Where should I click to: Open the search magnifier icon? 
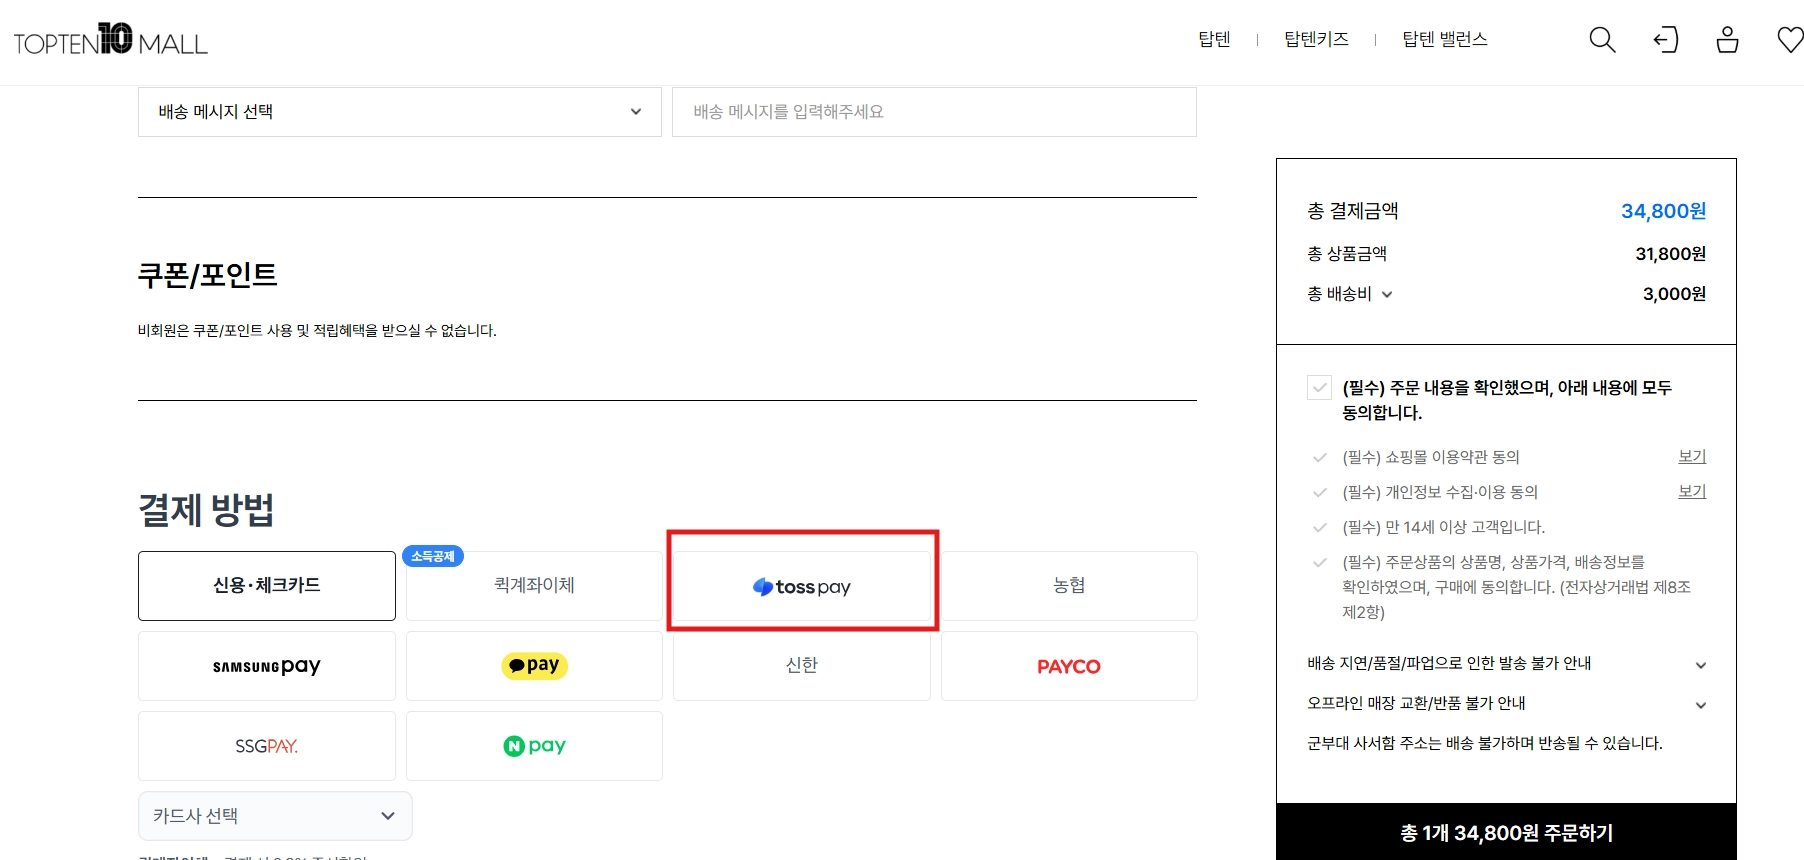pos(1602,40)
